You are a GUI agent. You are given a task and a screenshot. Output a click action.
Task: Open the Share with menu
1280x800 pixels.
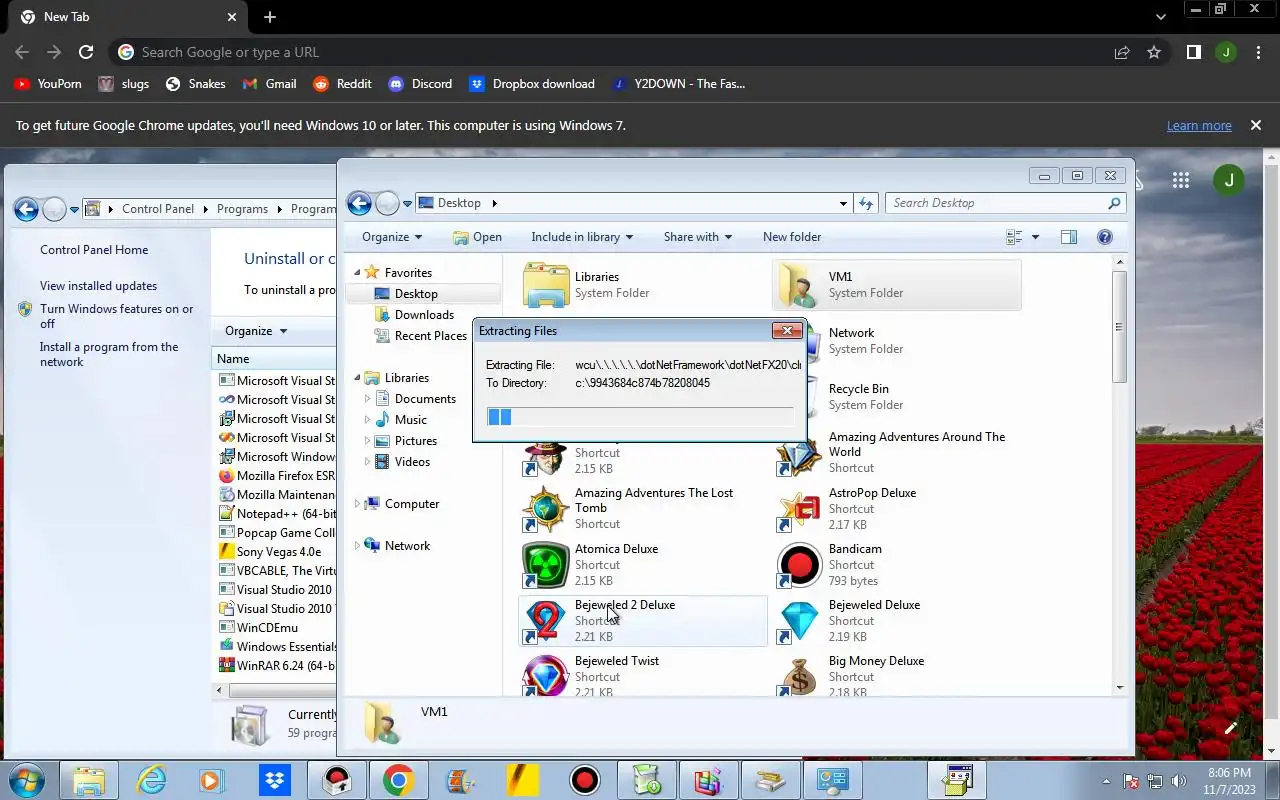point(698,237)
